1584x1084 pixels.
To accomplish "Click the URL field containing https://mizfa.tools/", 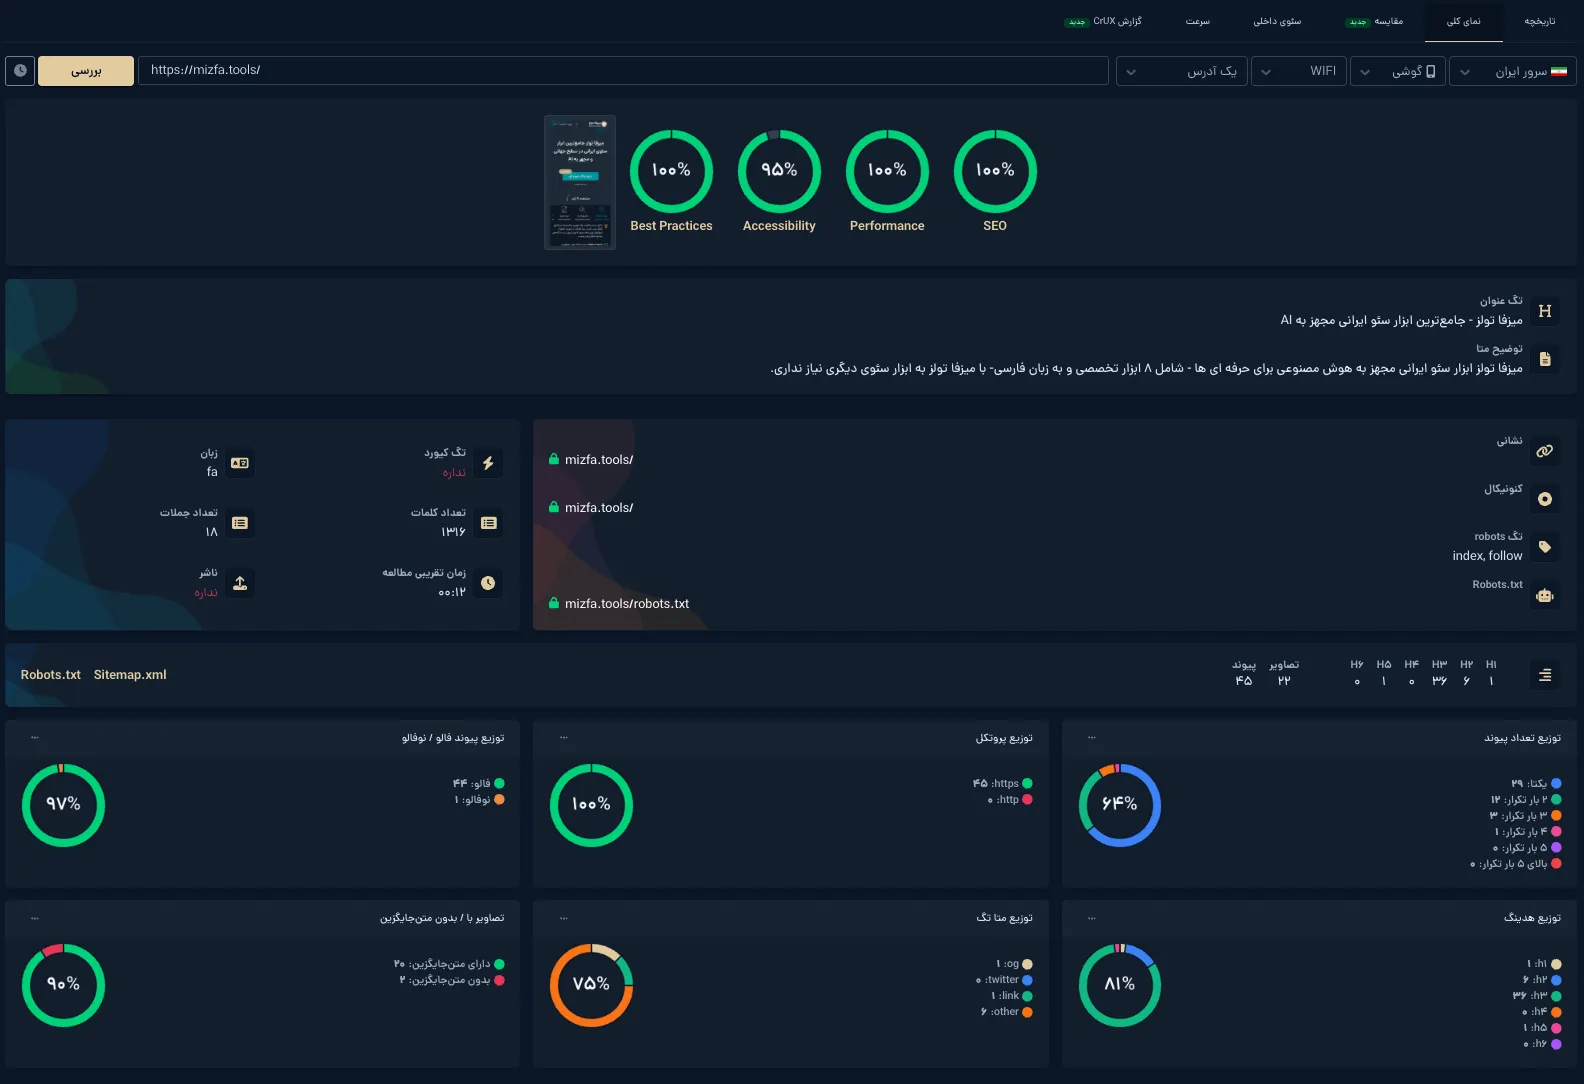I will [x=623, y=71].
